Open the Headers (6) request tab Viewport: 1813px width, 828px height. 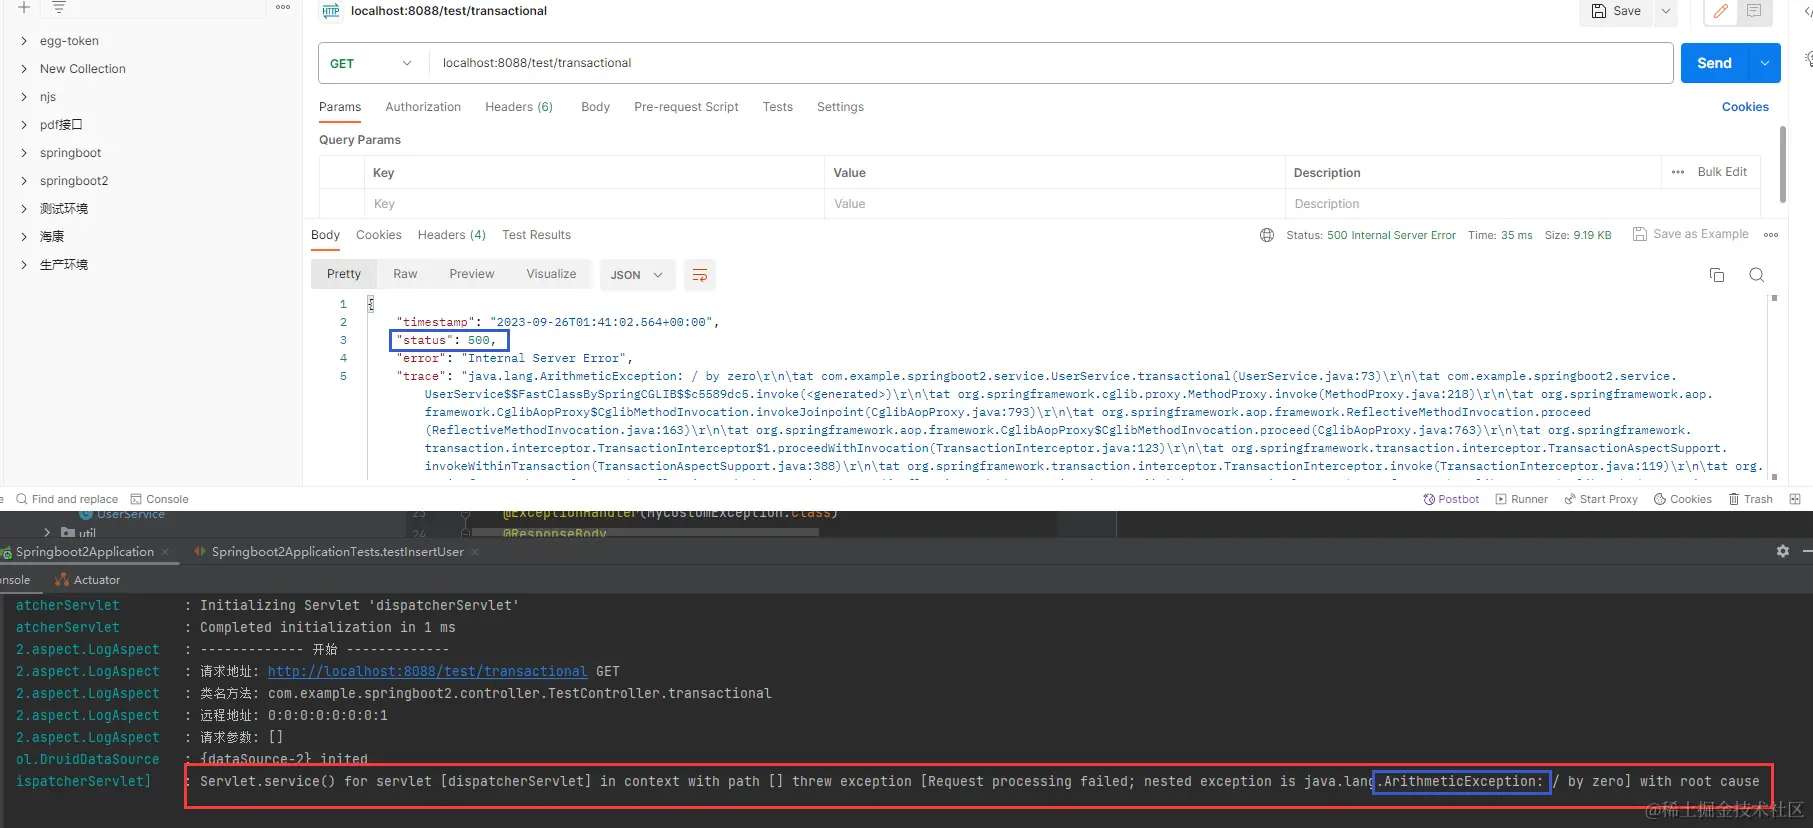(x=519, y=107)
